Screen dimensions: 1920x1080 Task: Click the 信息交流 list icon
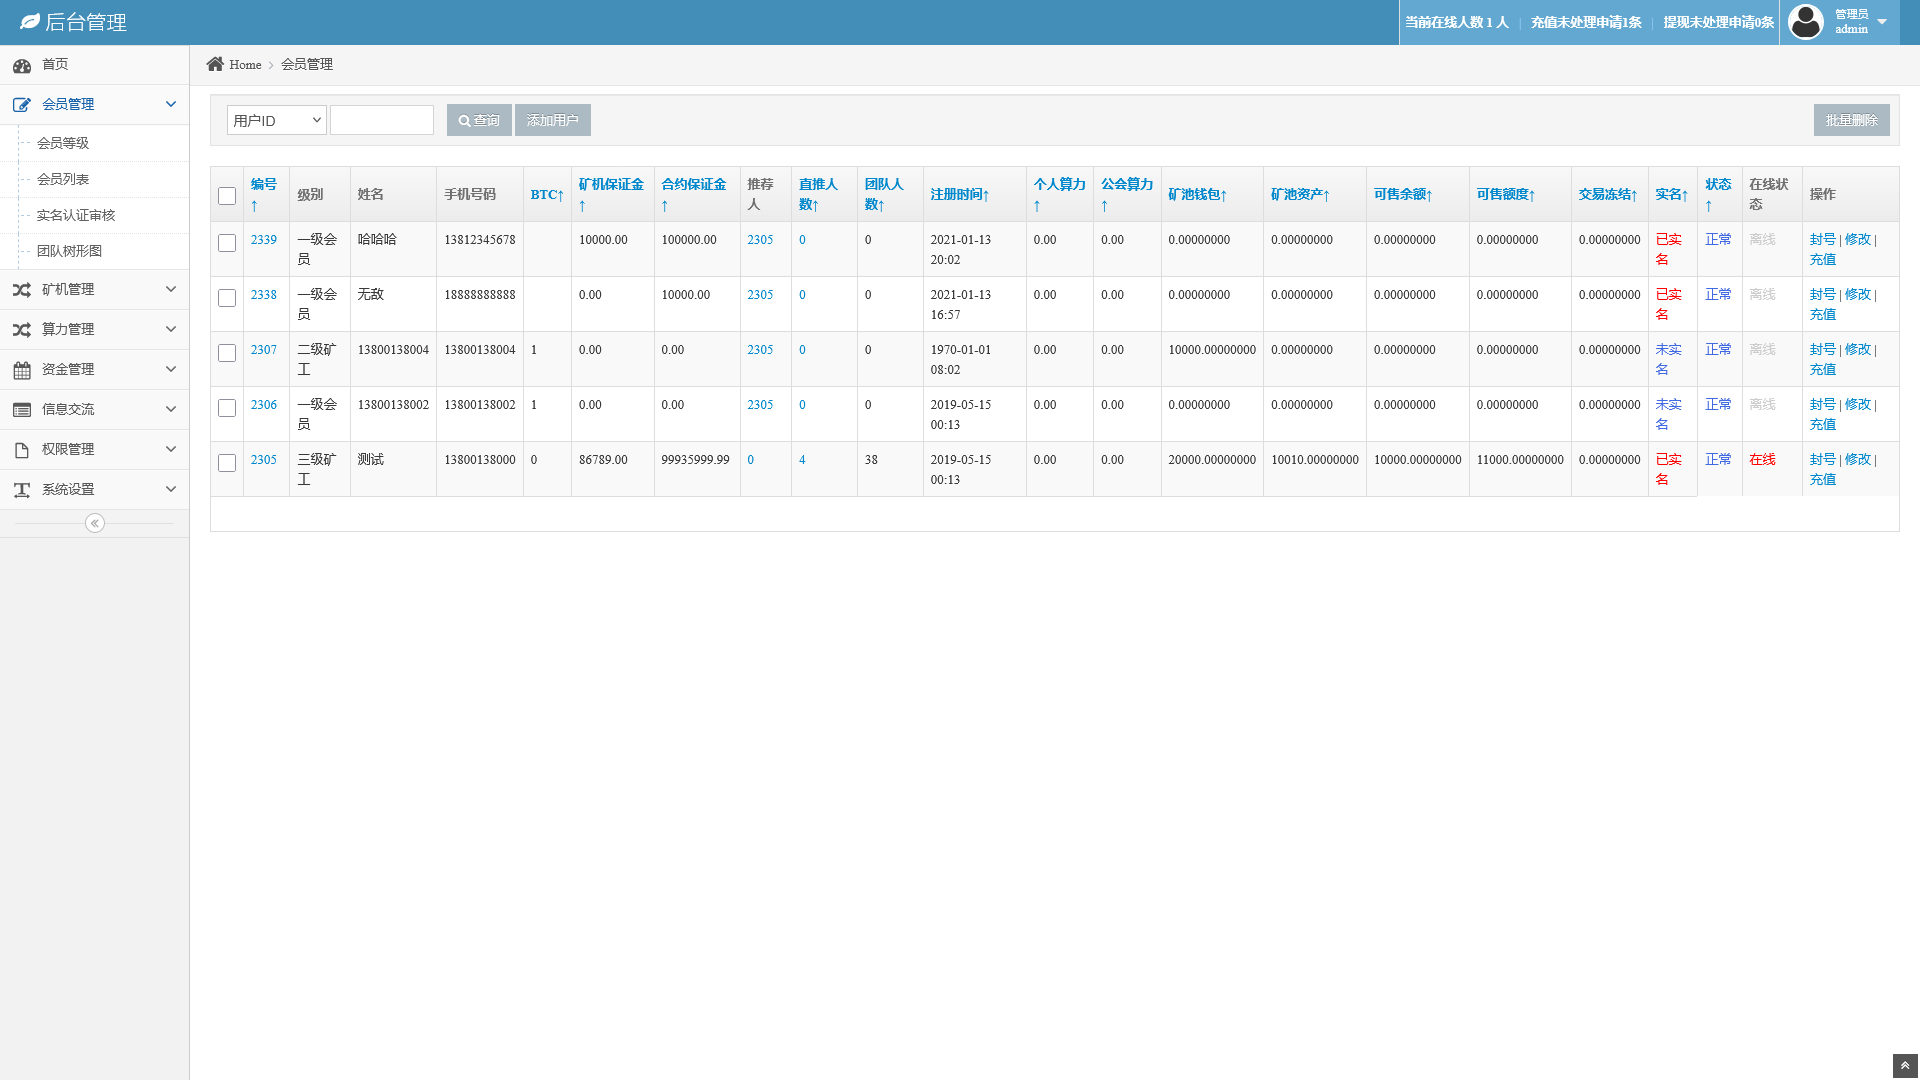[x=22, y=410]
